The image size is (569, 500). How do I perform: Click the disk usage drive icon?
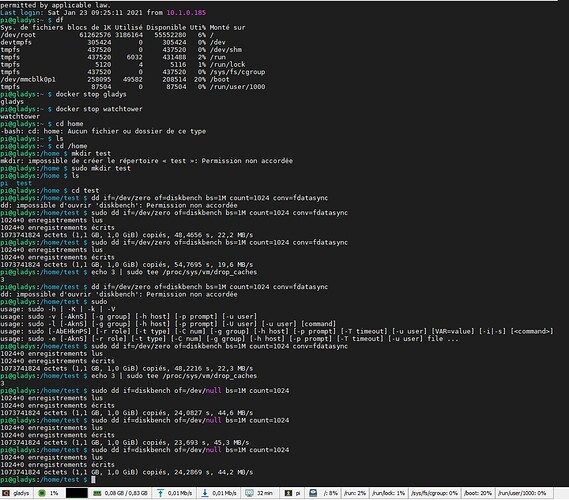pyautogui.click(x=313, y=493)
